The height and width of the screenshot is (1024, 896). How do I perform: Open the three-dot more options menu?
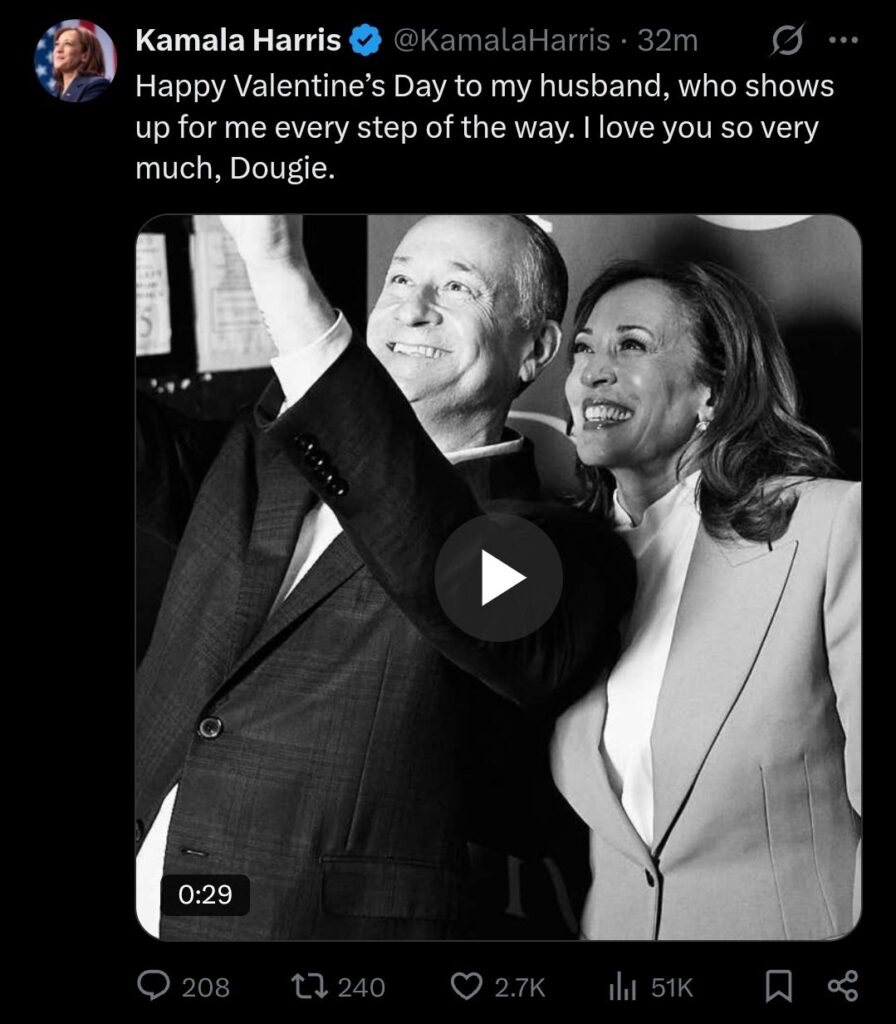844,41
